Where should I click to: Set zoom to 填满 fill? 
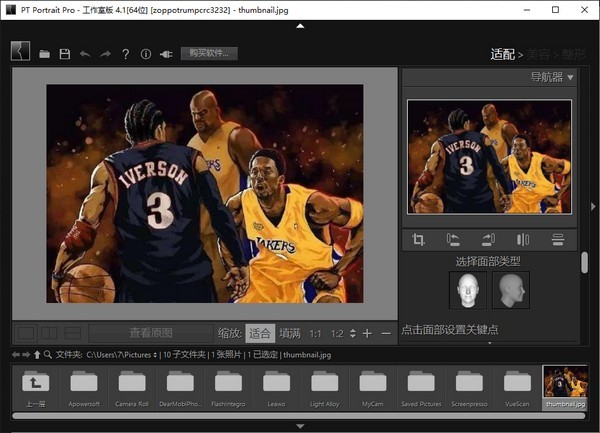coord(289,333)
